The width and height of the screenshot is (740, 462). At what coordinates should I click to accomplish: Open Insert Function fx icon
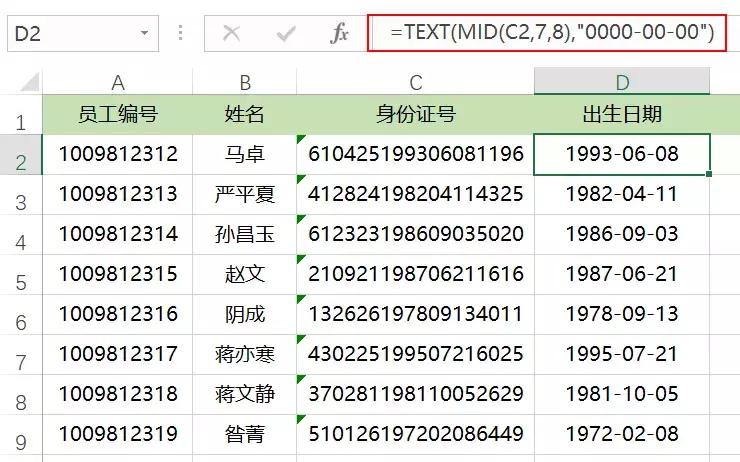(339, 34)
